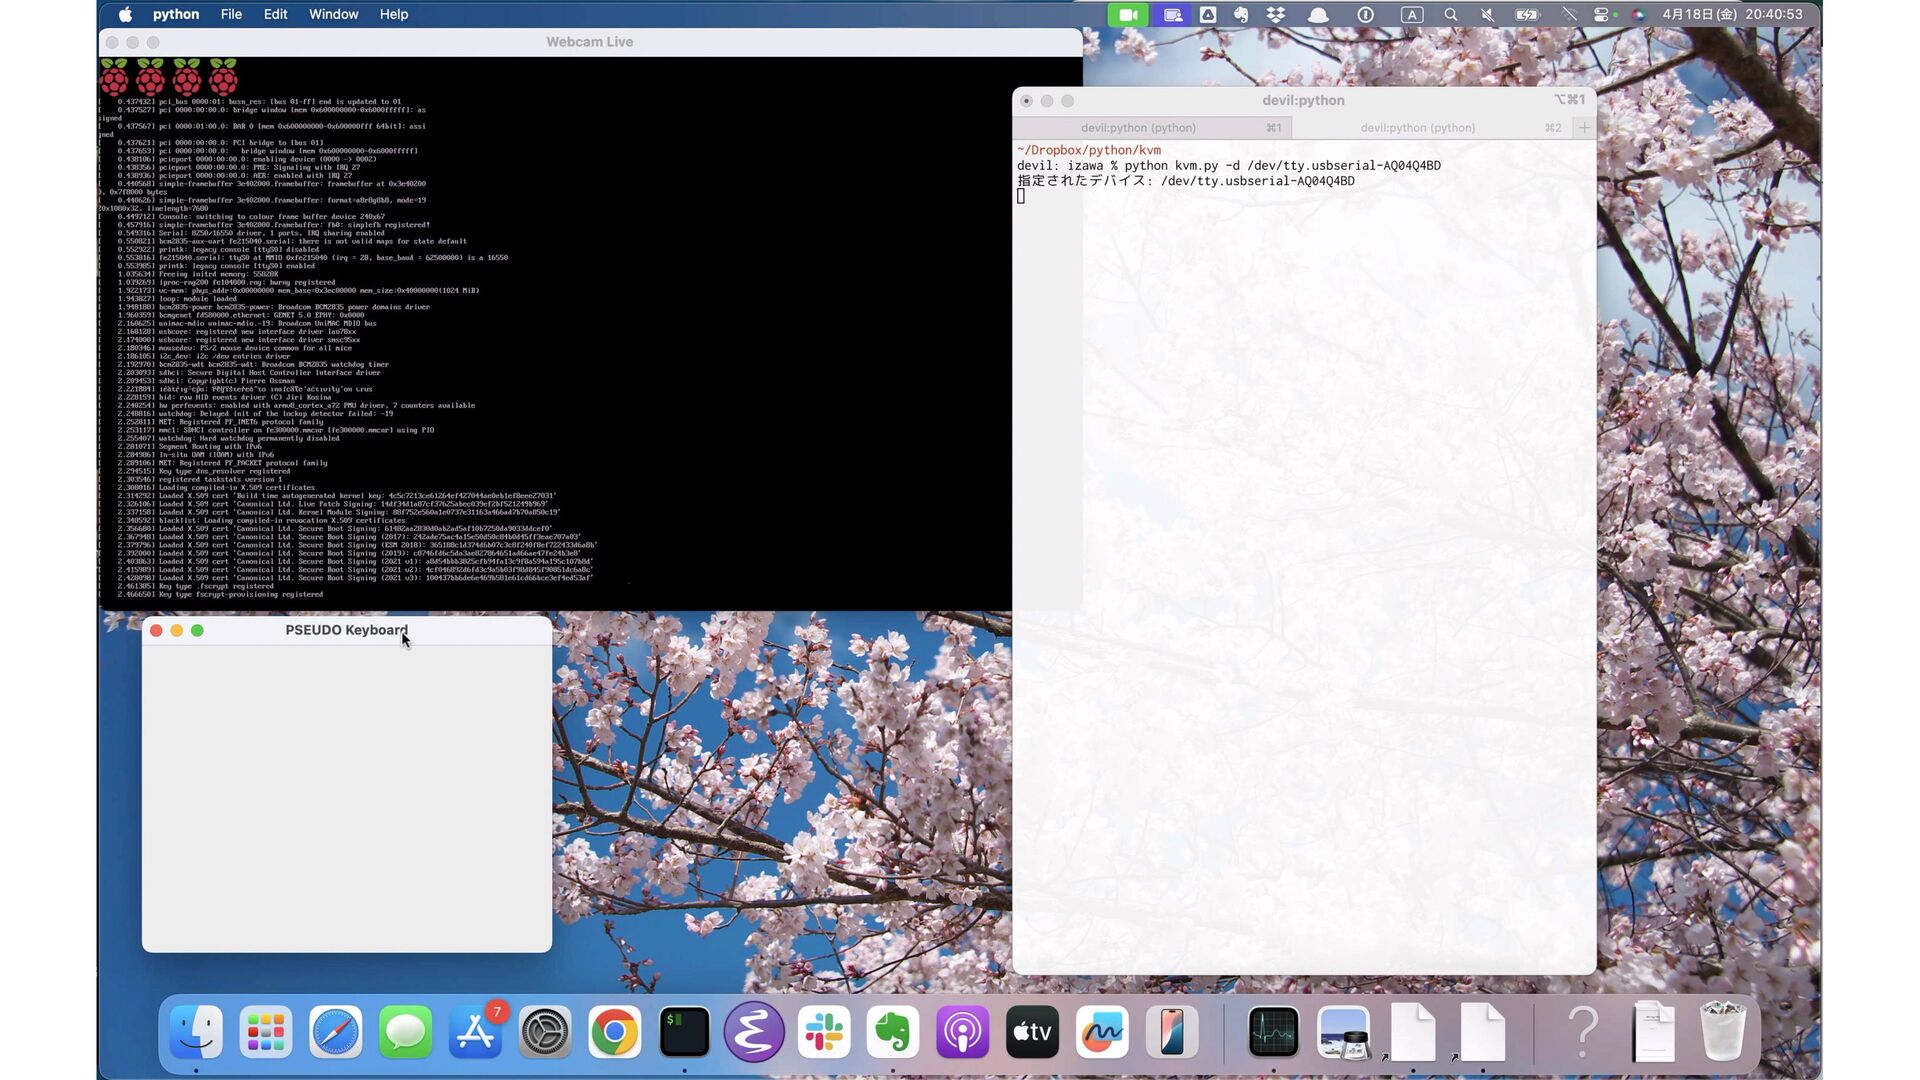Open Control Center toggles icon

1601,15
